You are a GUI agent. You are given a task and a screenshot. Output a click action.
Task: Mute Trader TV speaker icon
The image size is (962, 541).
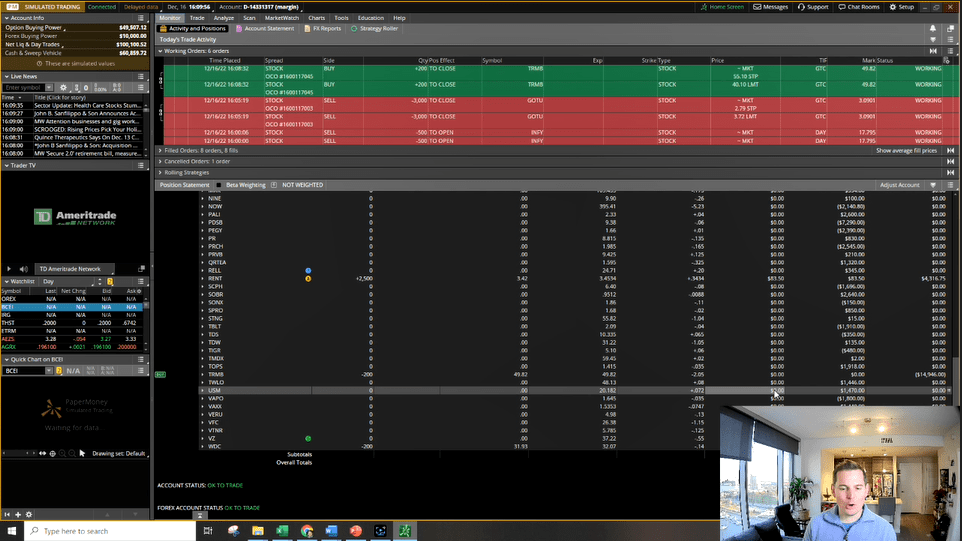coord(22,269)
